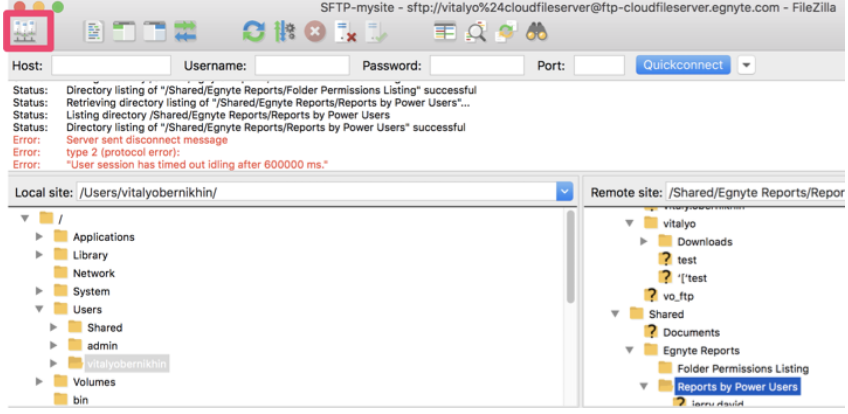This screenshot has height=414, width=848.
Task: Toggle synchronized browsing icon
Action: (506, 32)
